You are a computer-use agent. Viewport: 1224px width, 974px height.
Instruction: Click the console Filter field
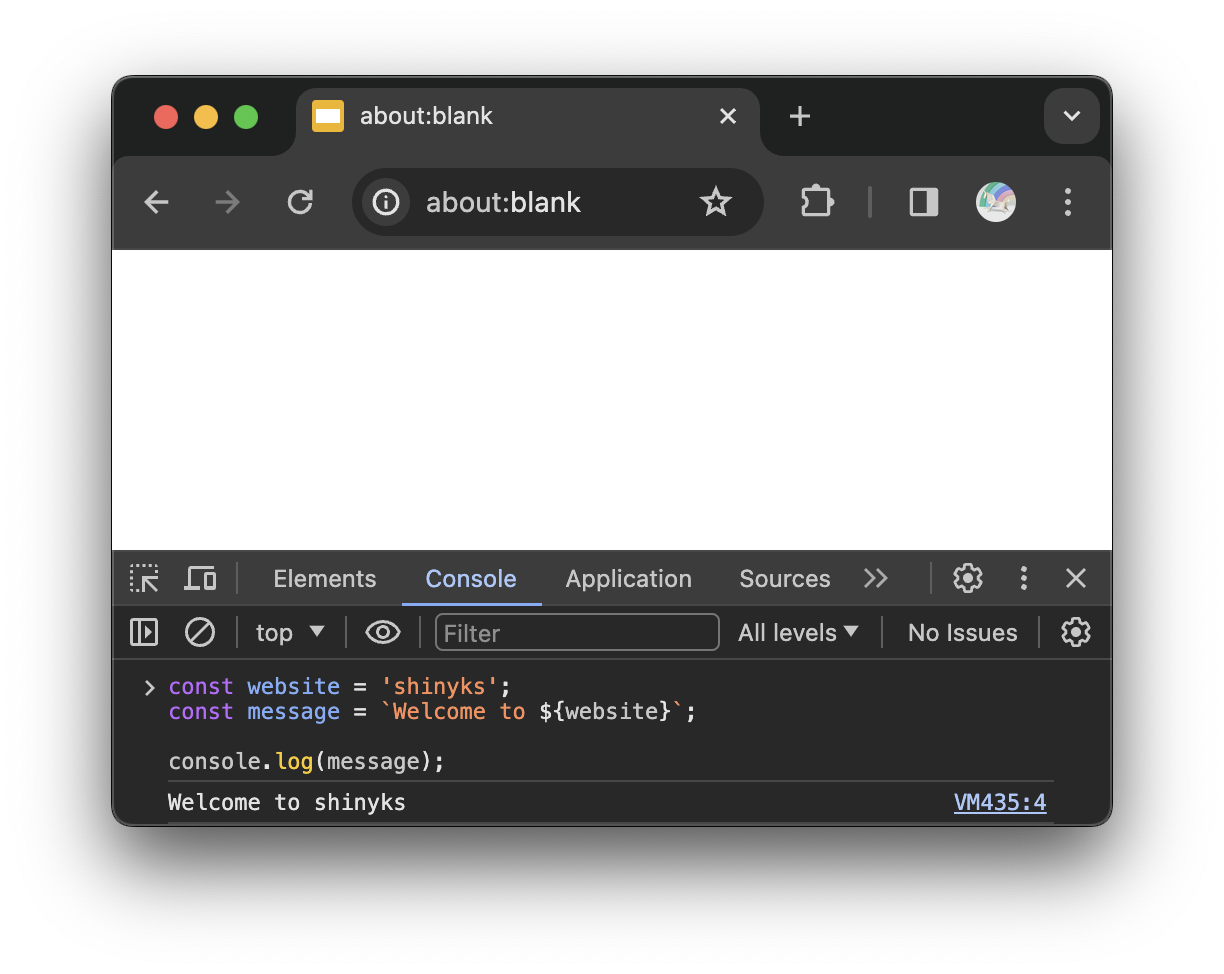(577, 633)
